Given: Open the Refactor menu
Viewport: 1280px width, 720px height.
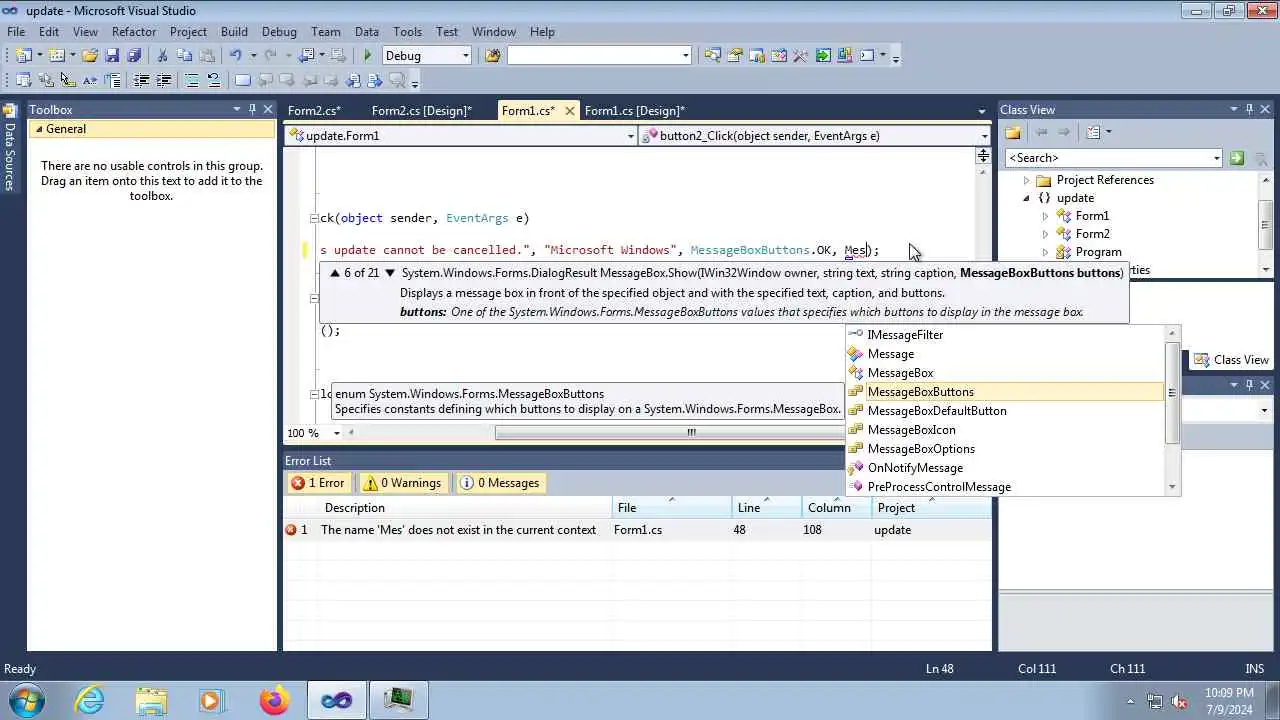Looking at the screenshot, I should point(134,32).
